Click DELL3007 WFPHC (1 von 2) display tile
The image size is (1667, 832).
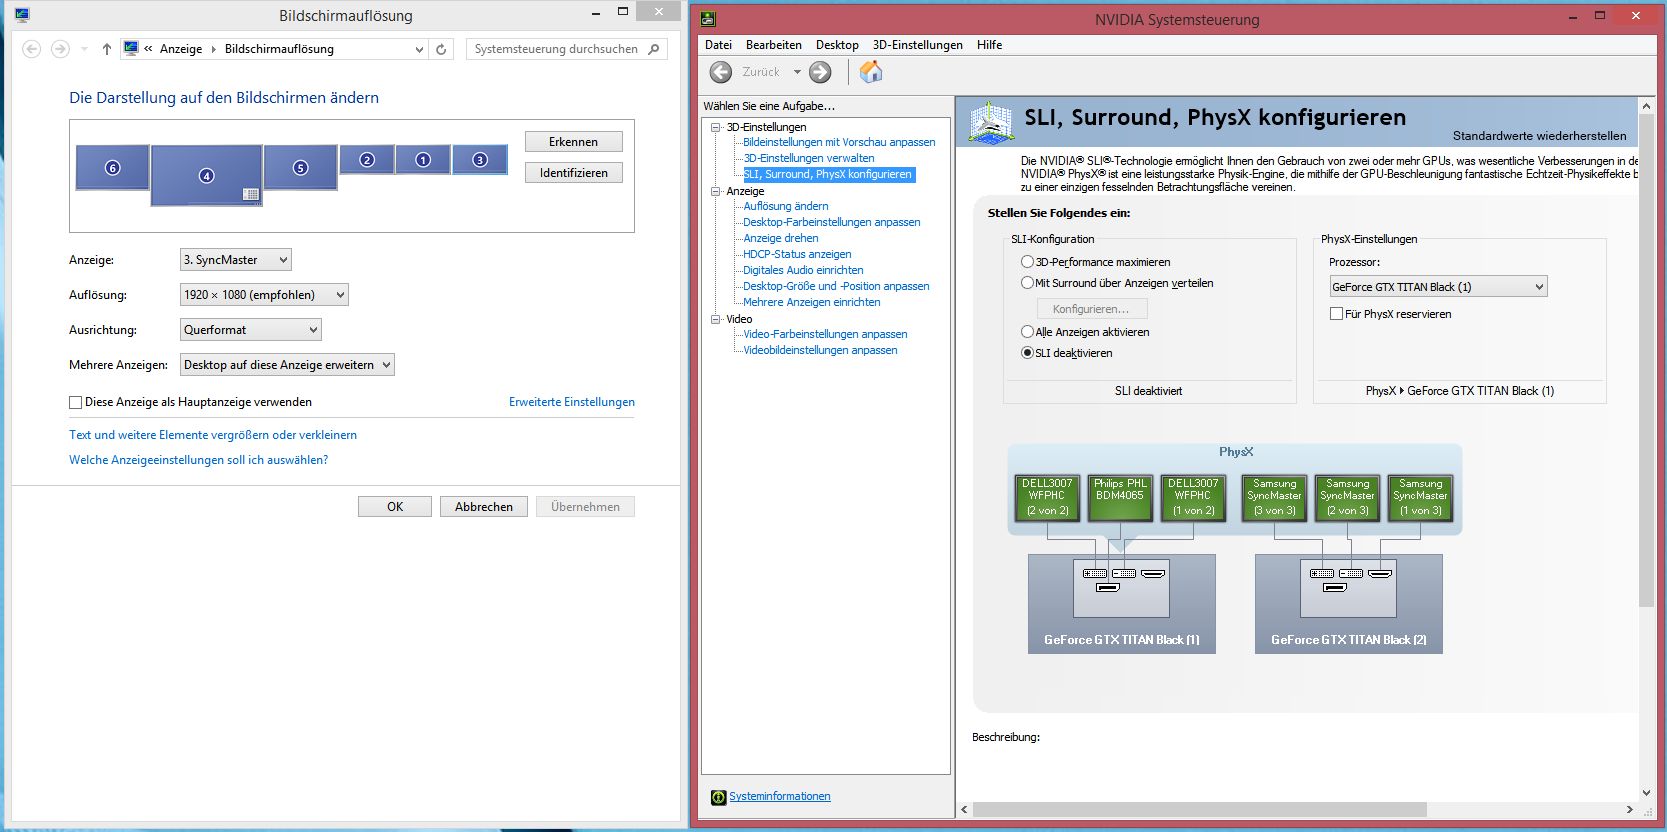[x=1193, y=497]
